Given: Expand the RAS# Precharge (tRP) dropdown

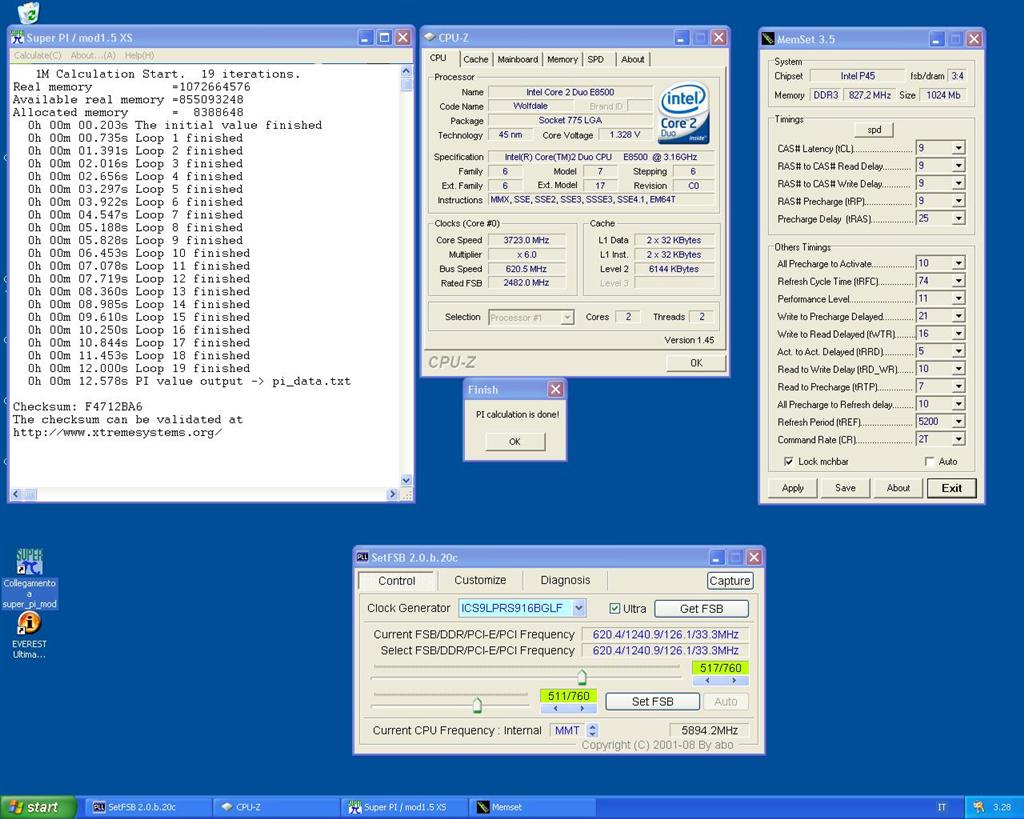Looking at the screenshot, I should (958, 201).
